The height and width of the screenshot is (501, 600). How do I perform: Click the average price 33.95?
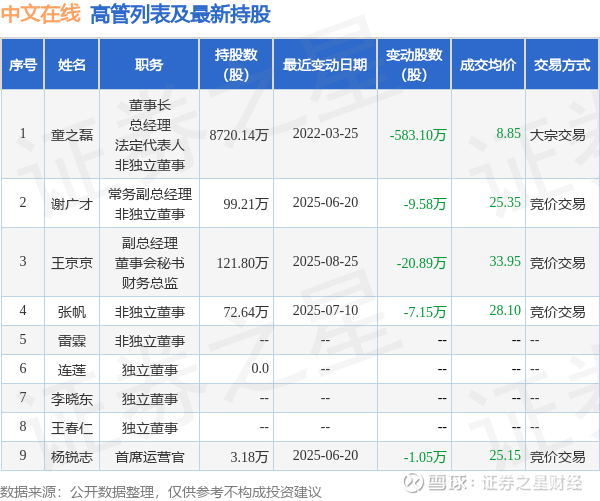pyautogui.click(x=505, y=261)
